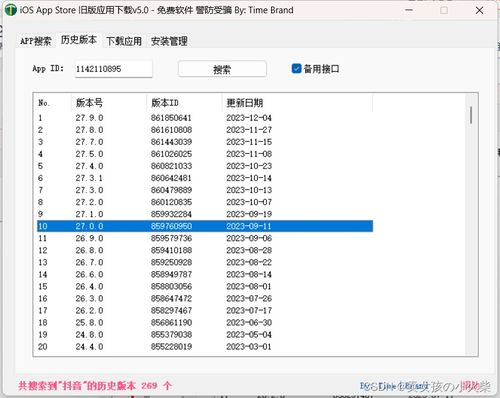Click the app logo icon in title bar
The width and height of the screenshot is (500, 398).
[10, 10]
